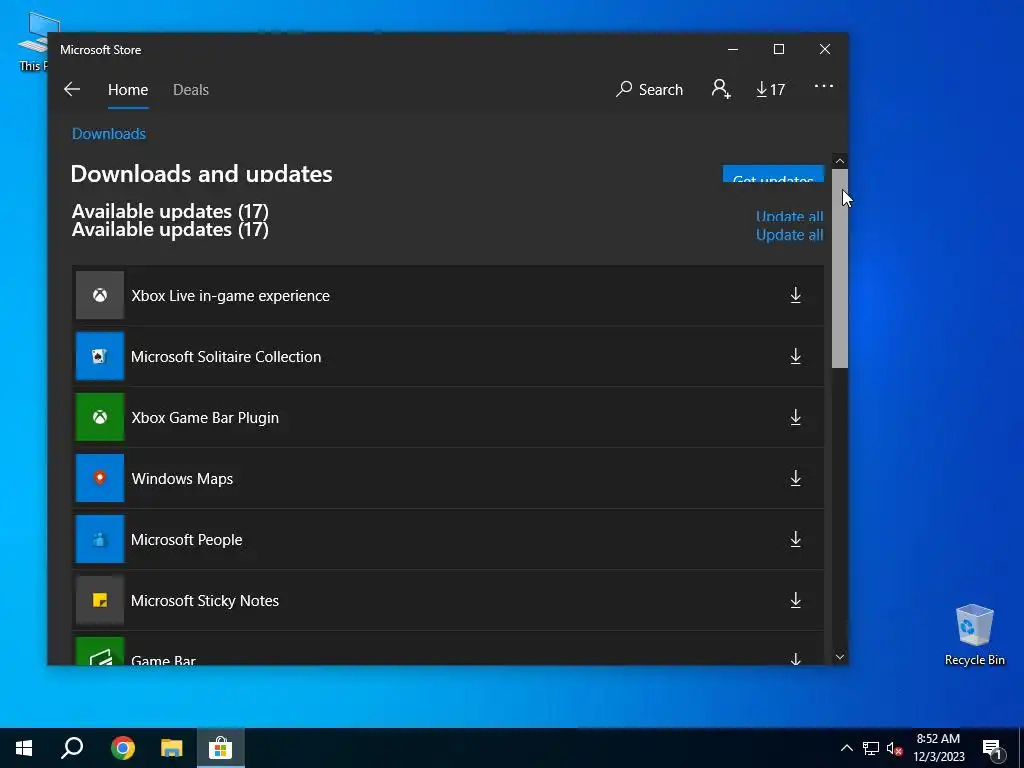The width and height of the screenshot is (1024, 768).
Task: Open taskbar search magnifier
Action: point(72,748)
